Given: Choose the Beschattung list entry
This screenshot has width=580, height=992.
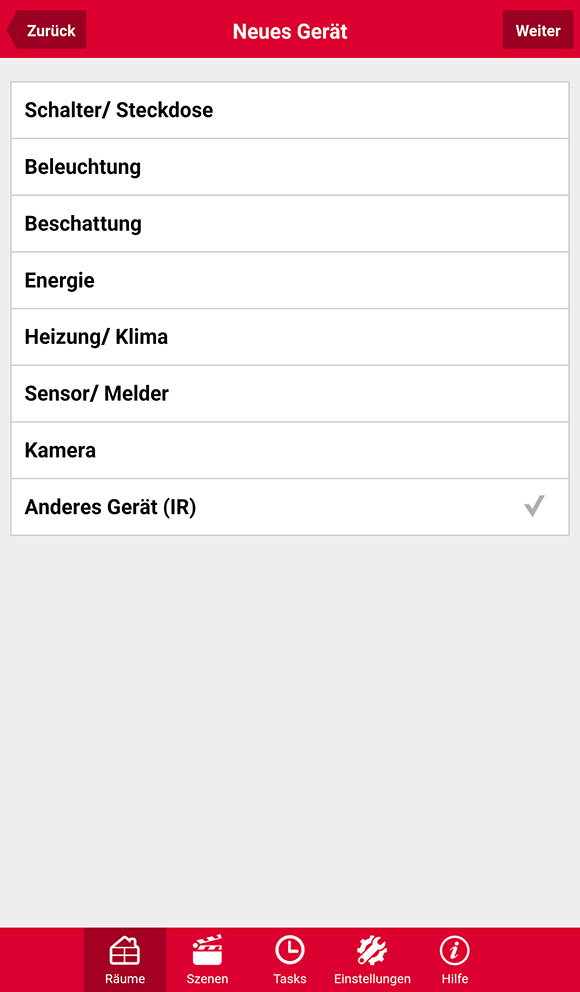Looking at the screenshot, I should click(290, 224).
